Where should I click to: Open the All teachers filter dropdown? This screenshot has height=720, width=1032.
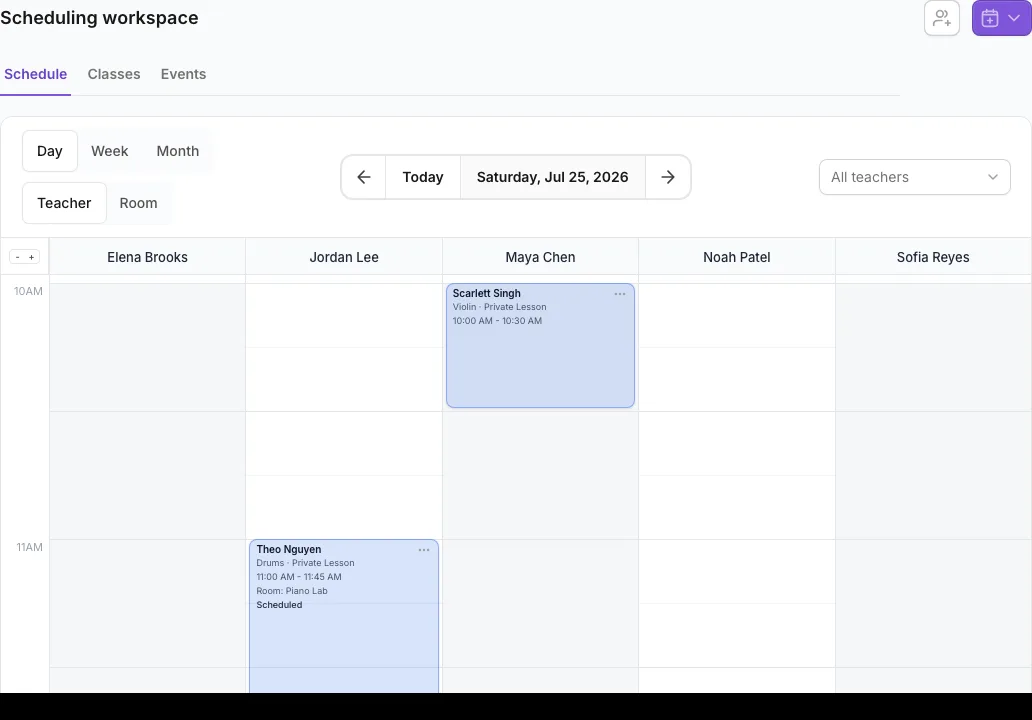click(915, 177)
